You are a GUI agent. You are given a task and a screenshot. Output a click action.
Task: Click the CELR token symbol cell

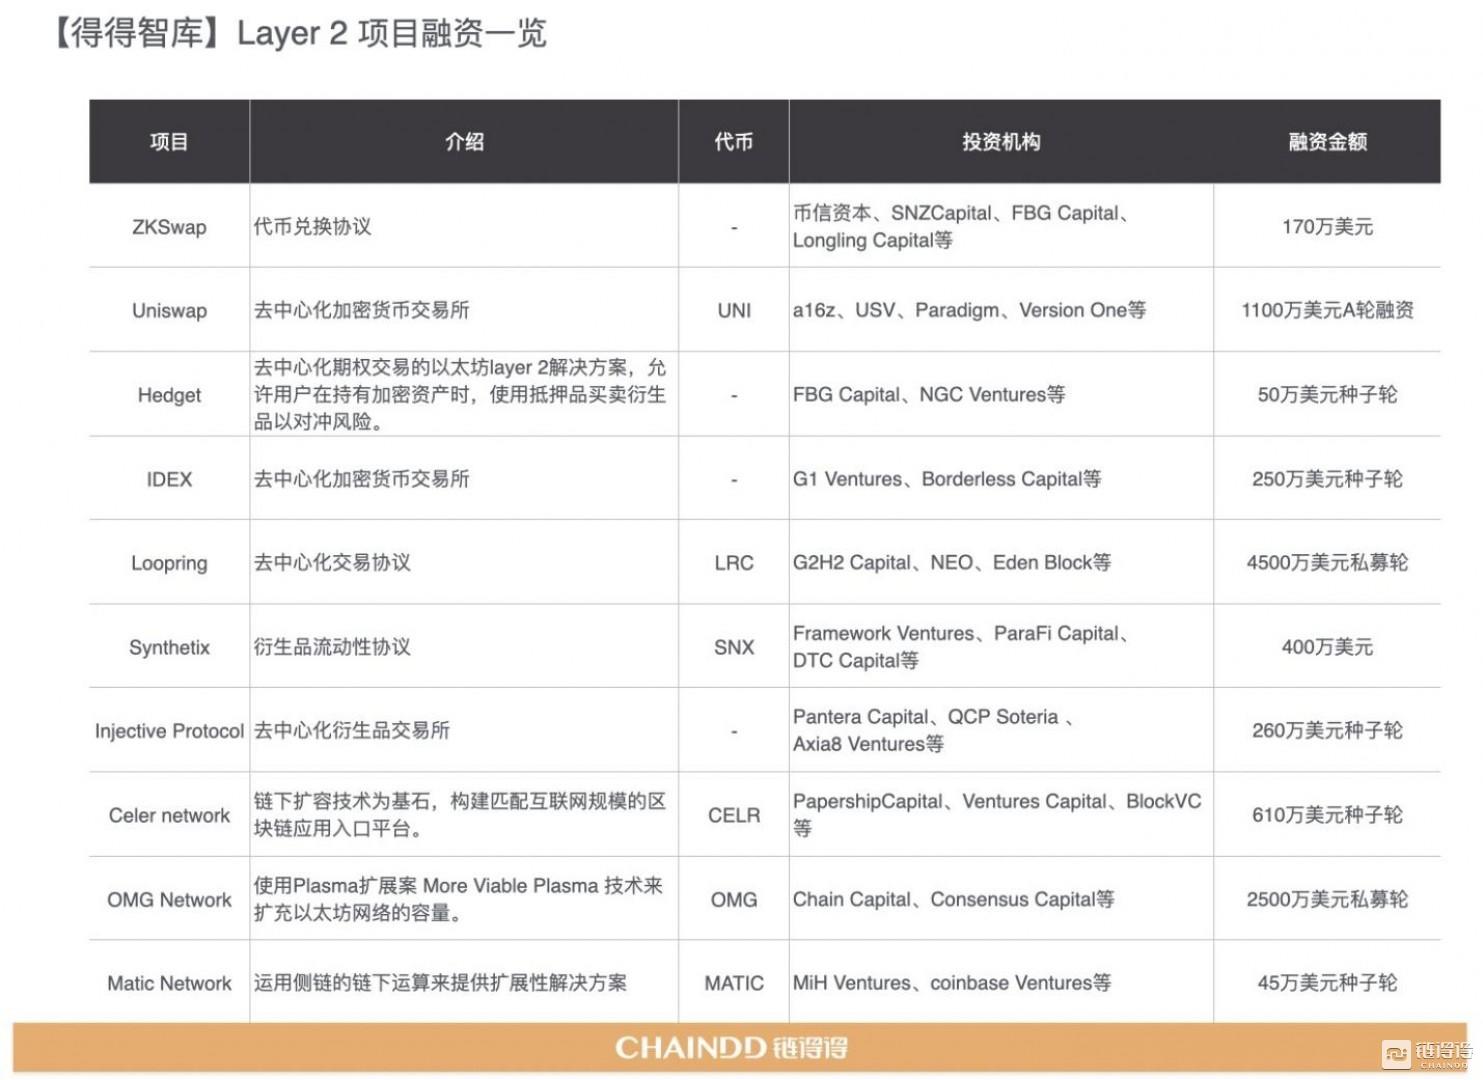point(733,815)
